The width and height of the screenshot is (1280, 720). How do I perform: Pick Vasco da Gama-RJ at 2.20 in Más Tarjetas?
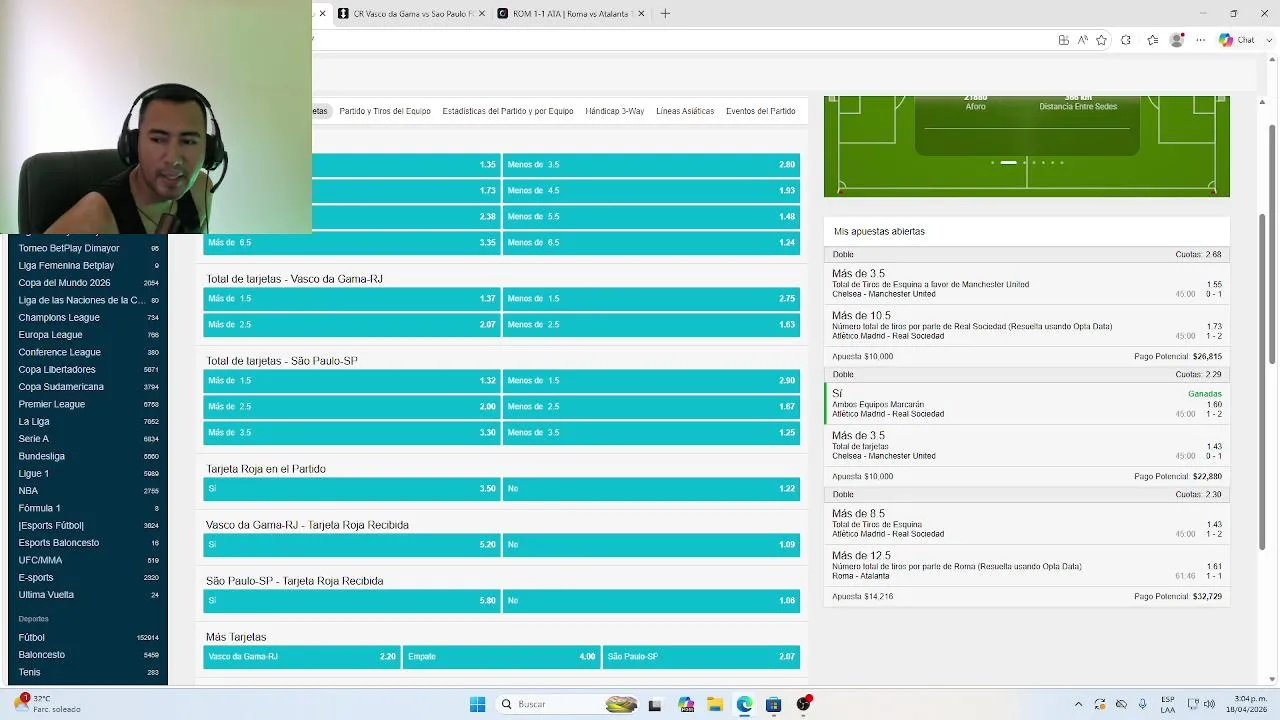pyautogui.click(x=301, y=656)
